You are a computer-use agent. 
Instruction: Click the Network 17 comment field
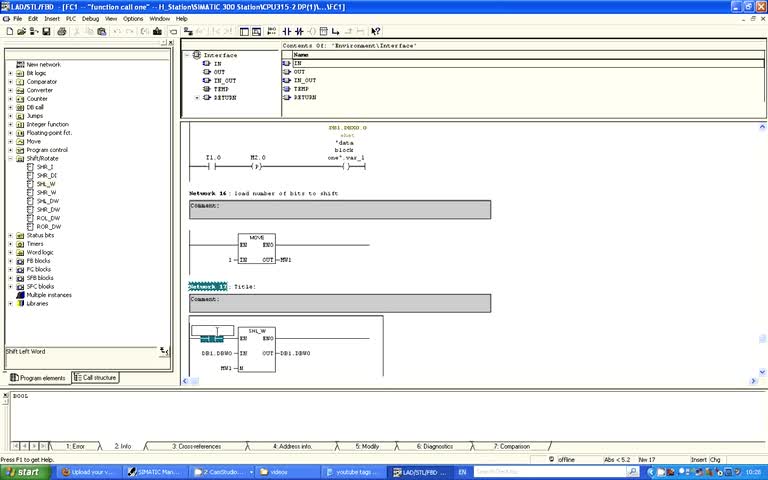pyautogui.click(x=340, y=303)
